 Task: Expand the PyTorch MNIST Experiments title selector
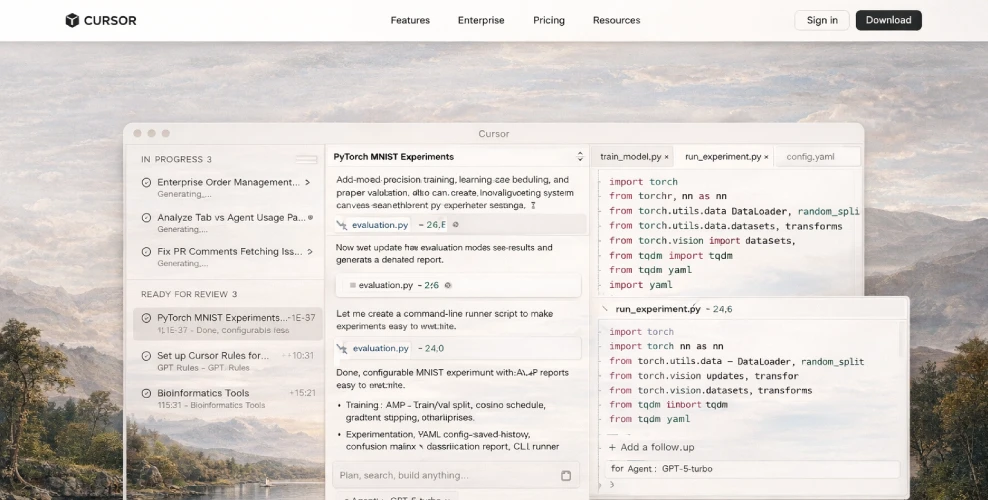coord(580,157)
